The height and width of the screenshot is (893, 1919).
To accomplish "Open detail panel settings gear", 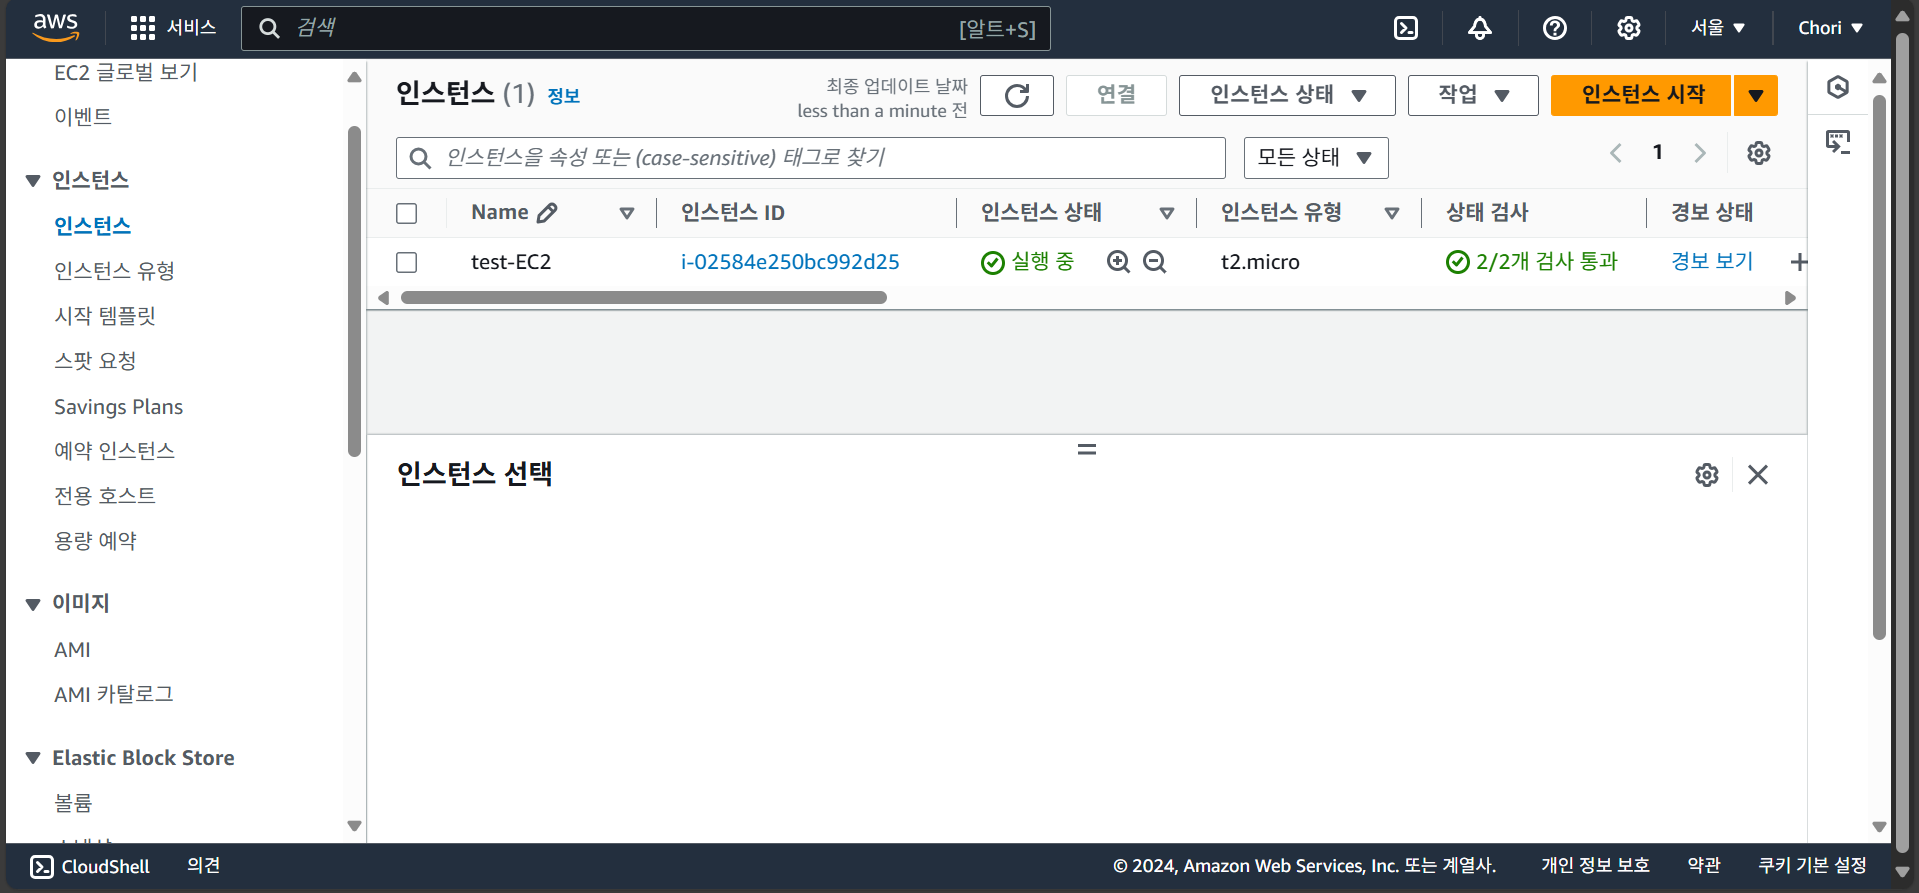I will (x=1707, y=475).
